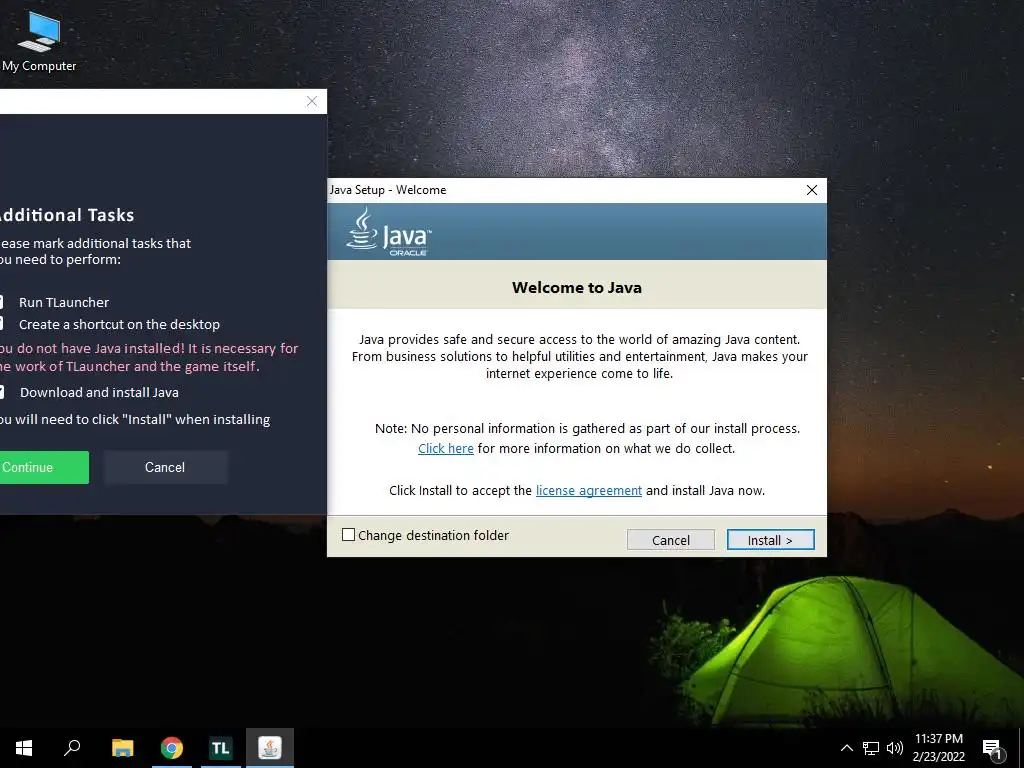Open the license agreement link

(588, 490)
